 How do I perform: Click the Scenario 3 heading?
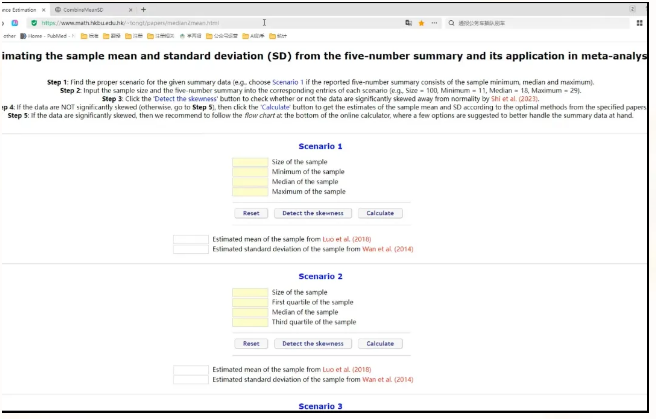320,406
